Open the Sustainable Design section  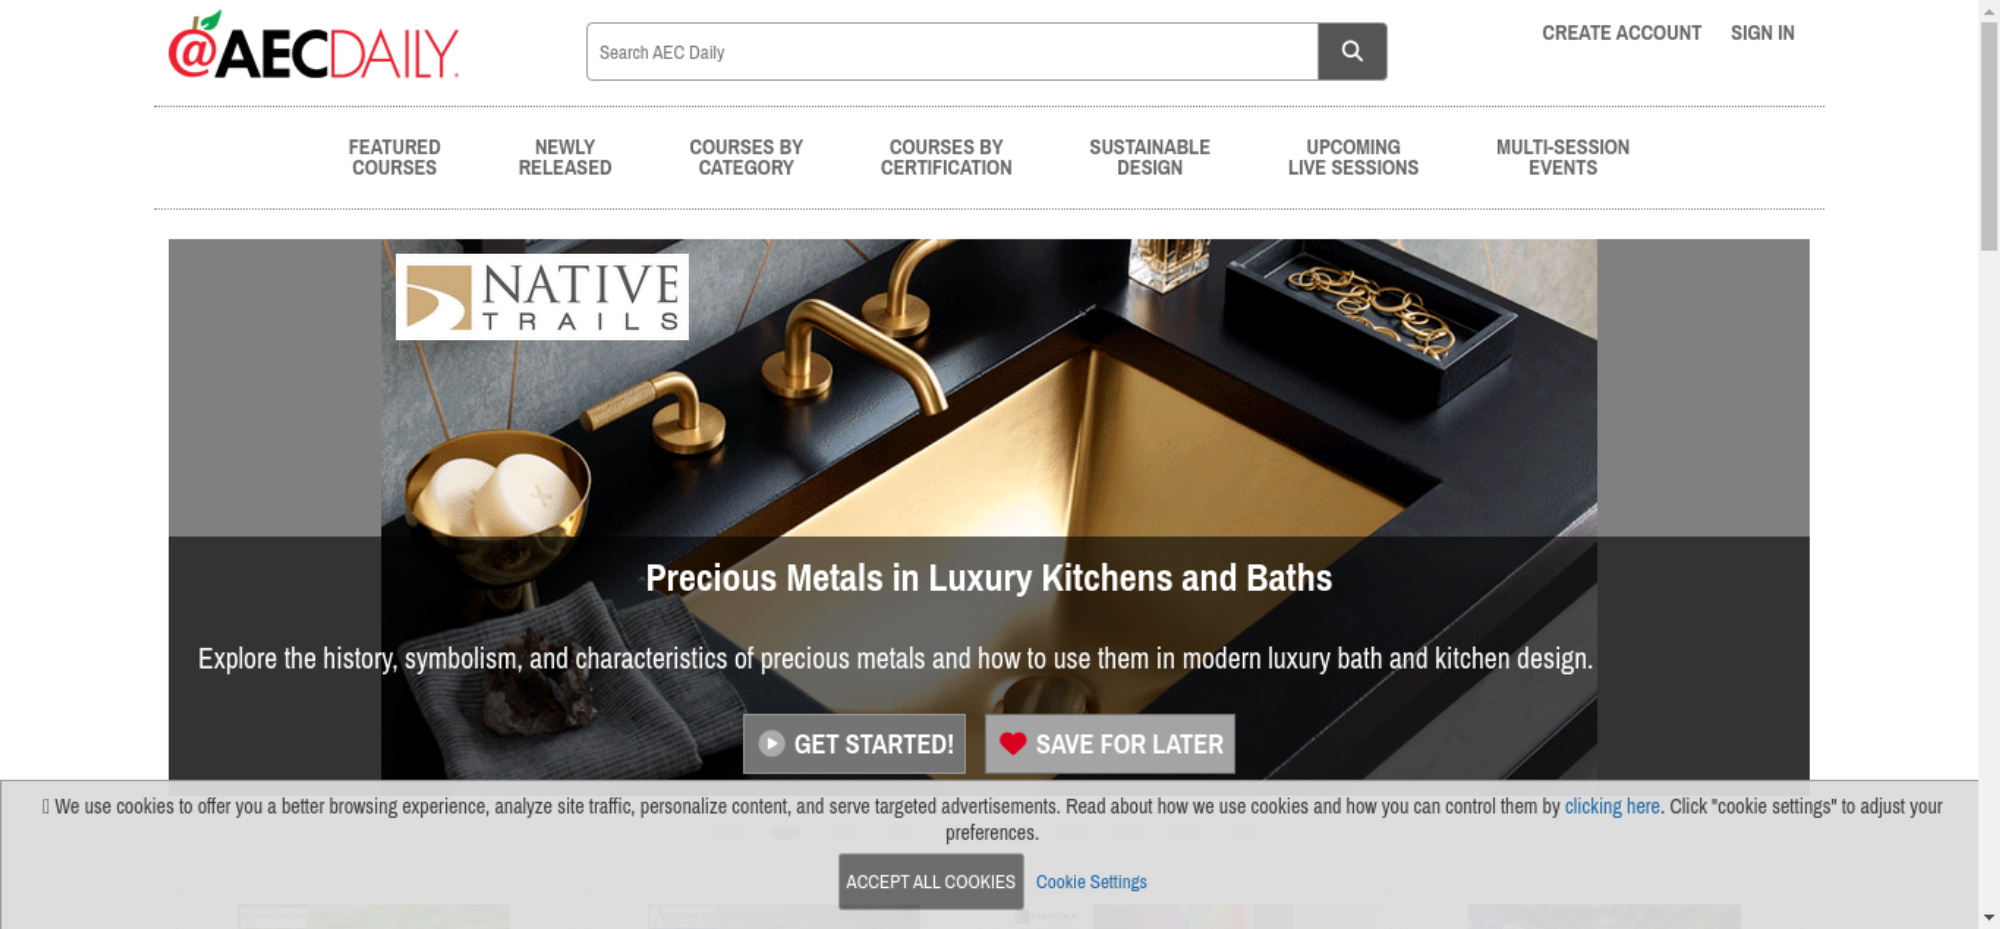click(1150, 157)
